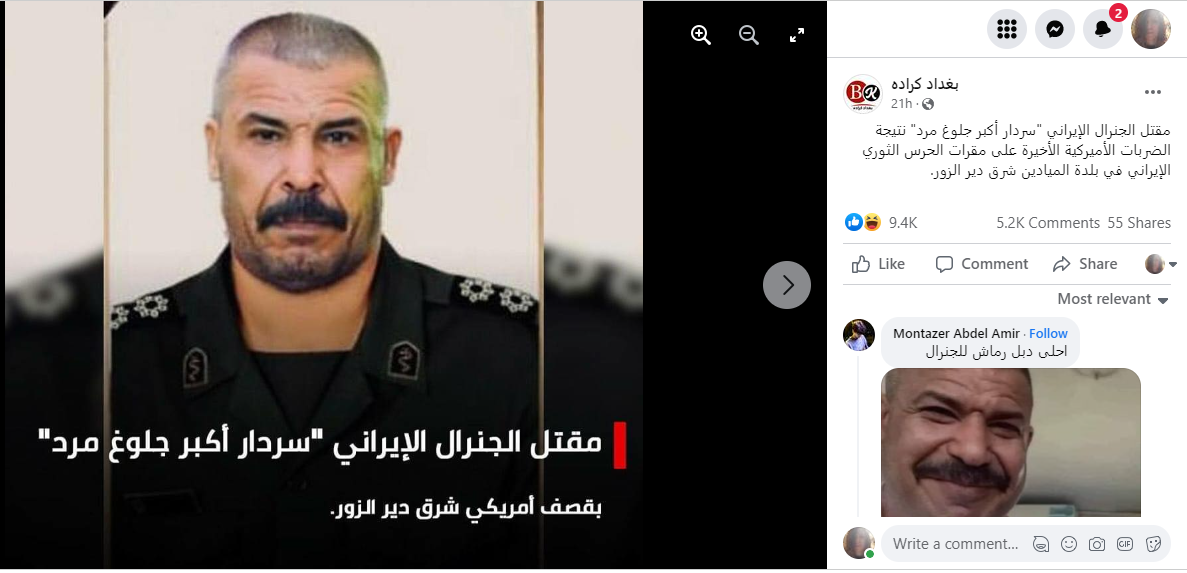Image resolution: width=1187 pixels, height=573 pixels.
Task: Follow Montazer Abdel Amir
Action: 1048,334
